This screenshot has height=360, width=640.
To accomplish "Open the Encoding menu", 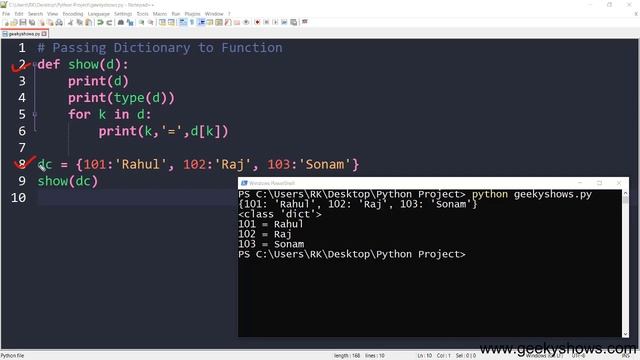I will tap(73, 14).
